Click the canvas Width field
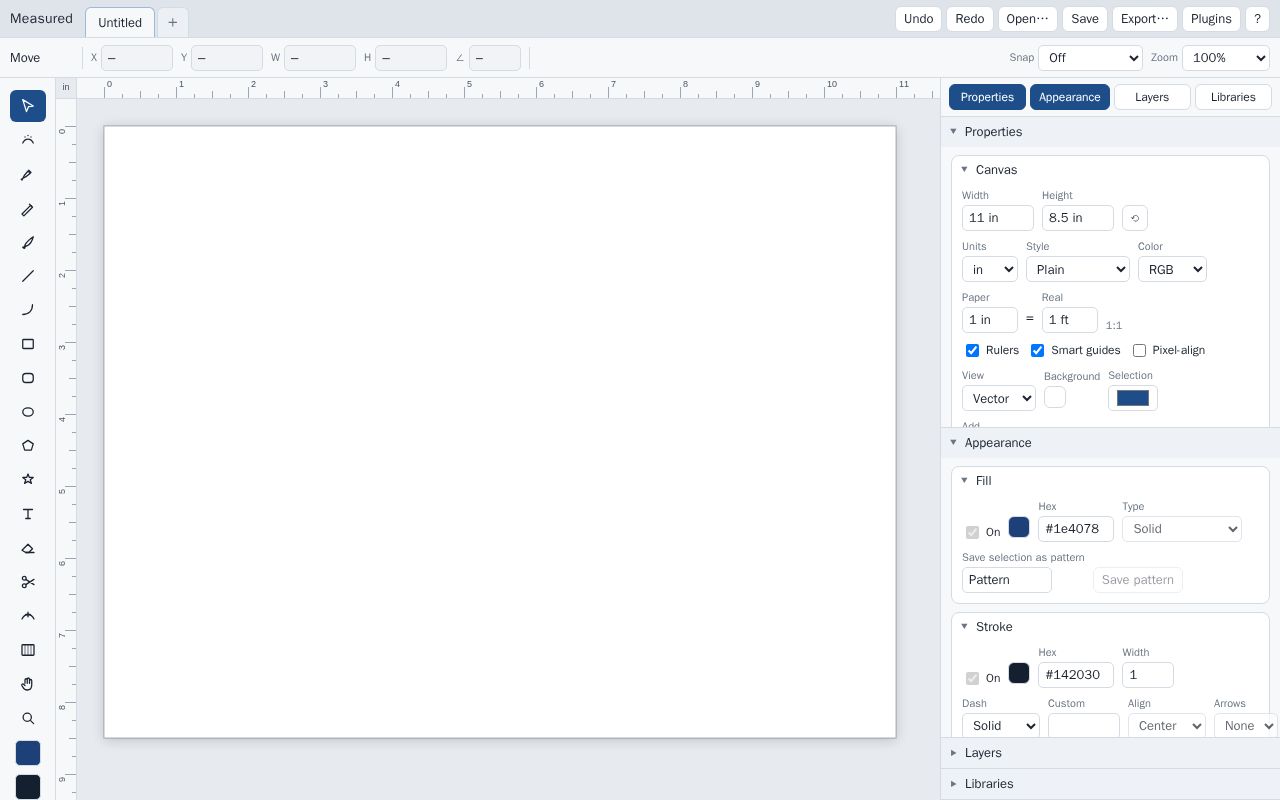Screen dimensions: 1280x800 coord(998,218)
